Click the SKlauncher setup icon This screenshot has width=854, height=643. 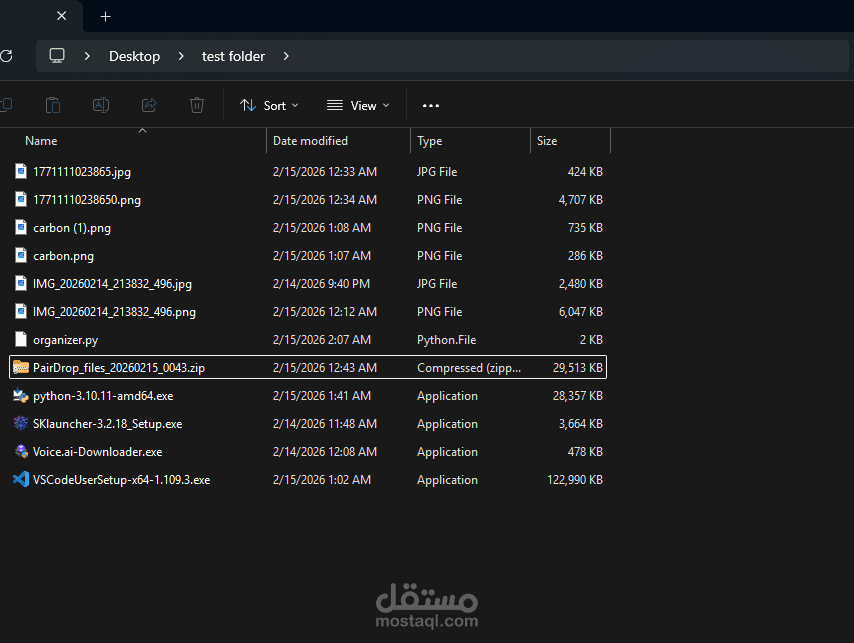[21, 424]
